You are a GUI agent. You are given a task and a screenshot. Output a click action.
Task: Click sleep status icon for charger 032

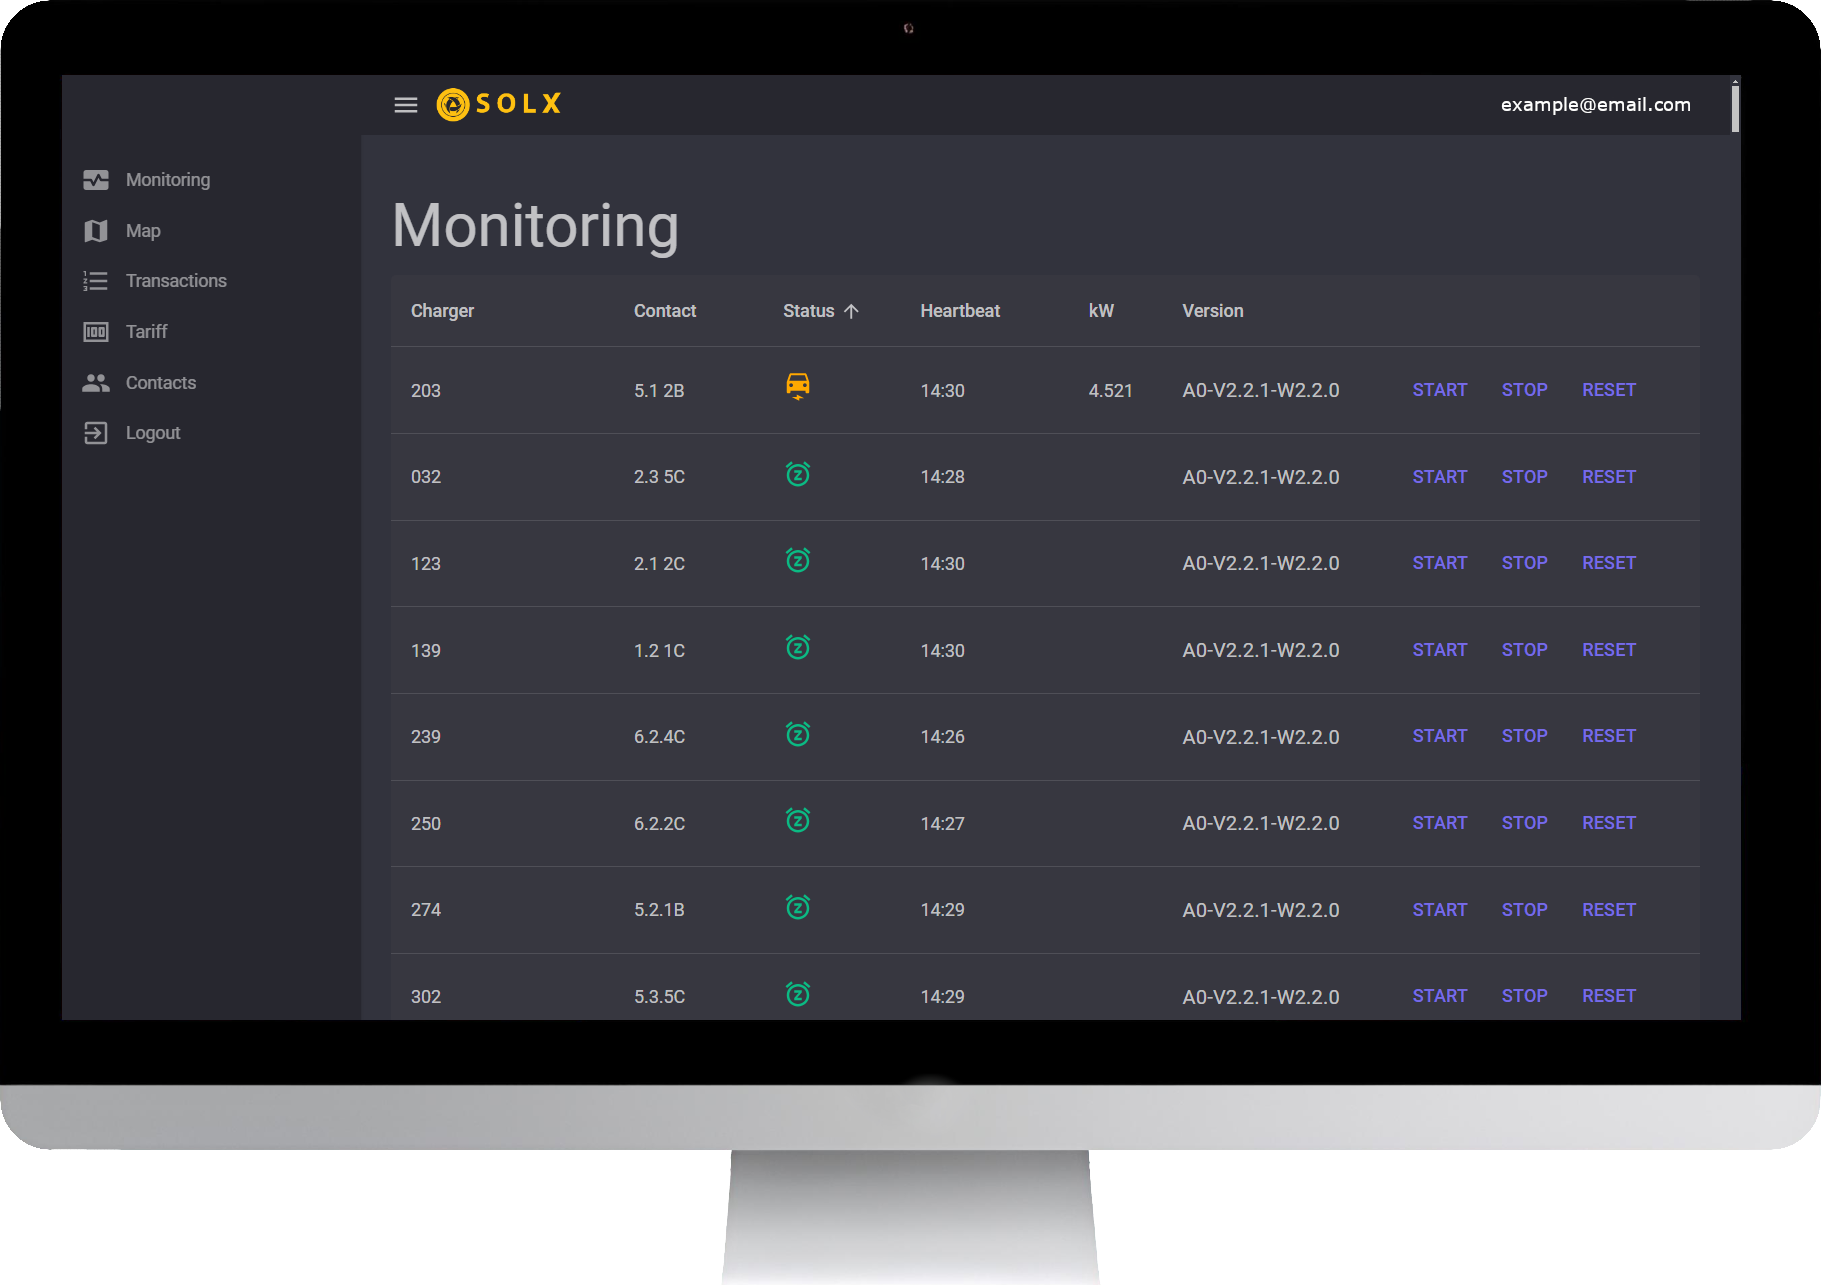(798, 474)
